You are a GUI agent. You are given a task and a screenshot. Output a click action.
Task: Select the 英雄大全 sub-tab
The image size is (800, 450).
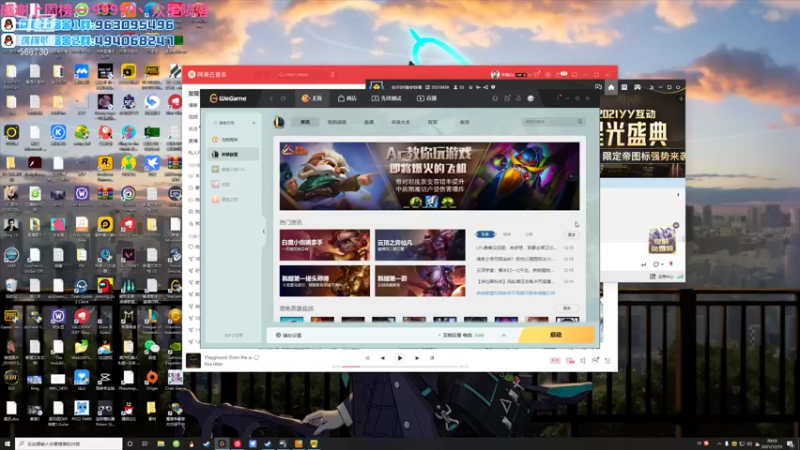click(401, 122)
